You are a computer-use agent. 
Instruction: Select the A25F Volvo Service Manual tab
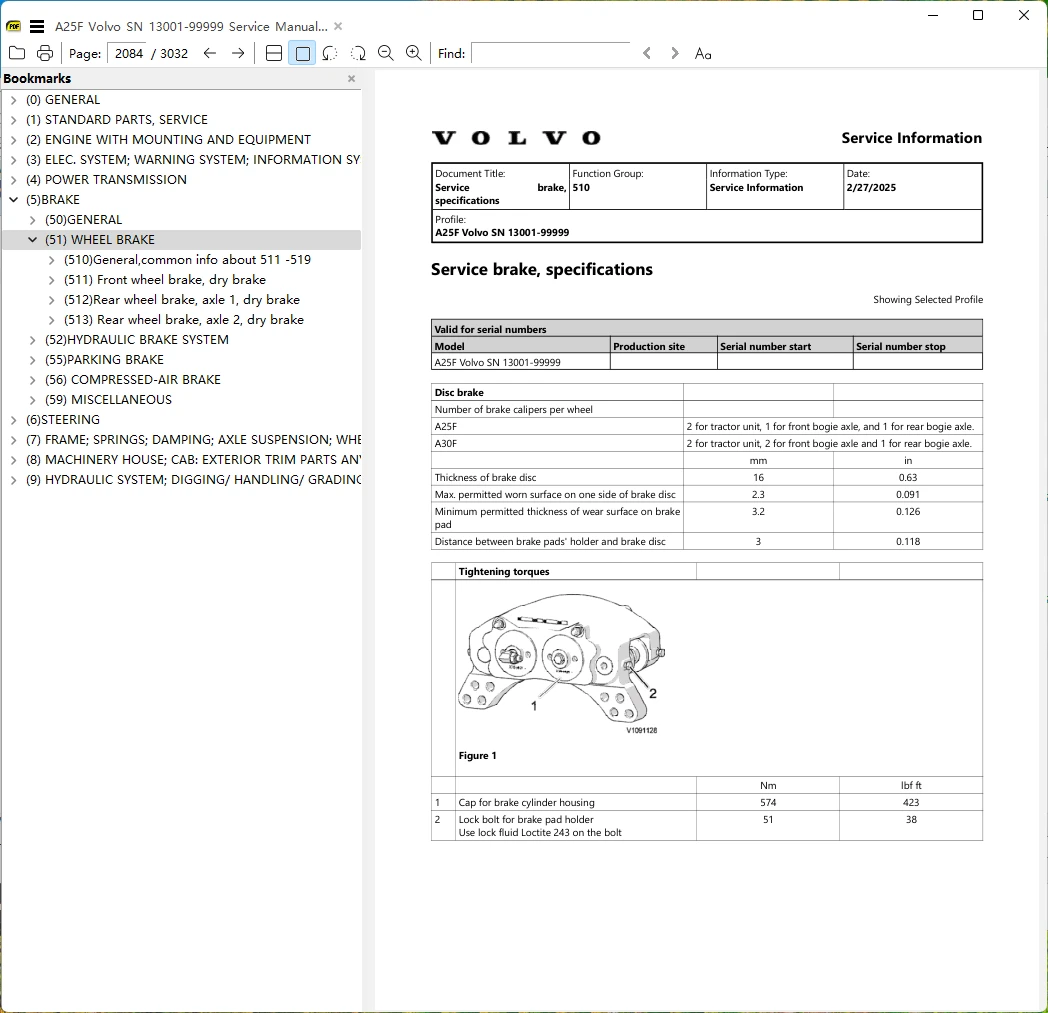tap(191, 27)
